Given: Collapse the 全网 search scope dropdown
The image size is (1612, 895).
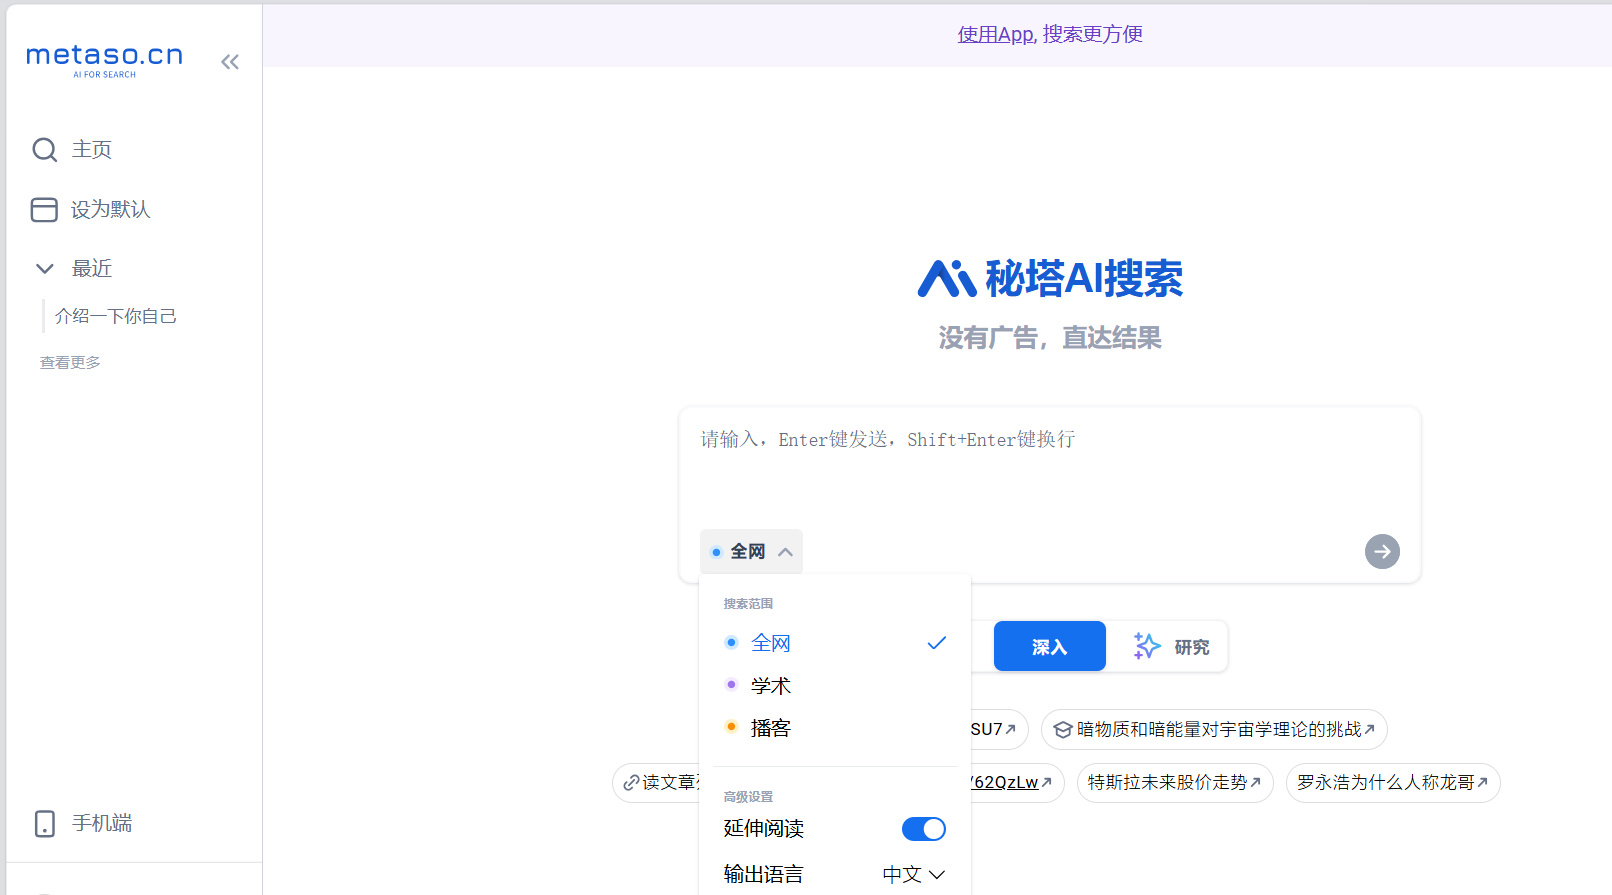Looking at the screenshot, I should (x=751, y=551).
